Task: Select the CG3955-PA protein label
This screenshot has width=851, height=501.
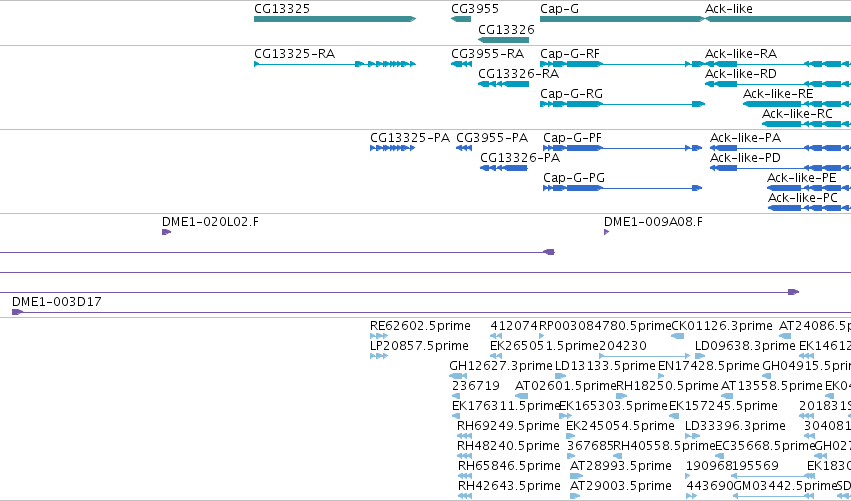Action: coord(492,138)
